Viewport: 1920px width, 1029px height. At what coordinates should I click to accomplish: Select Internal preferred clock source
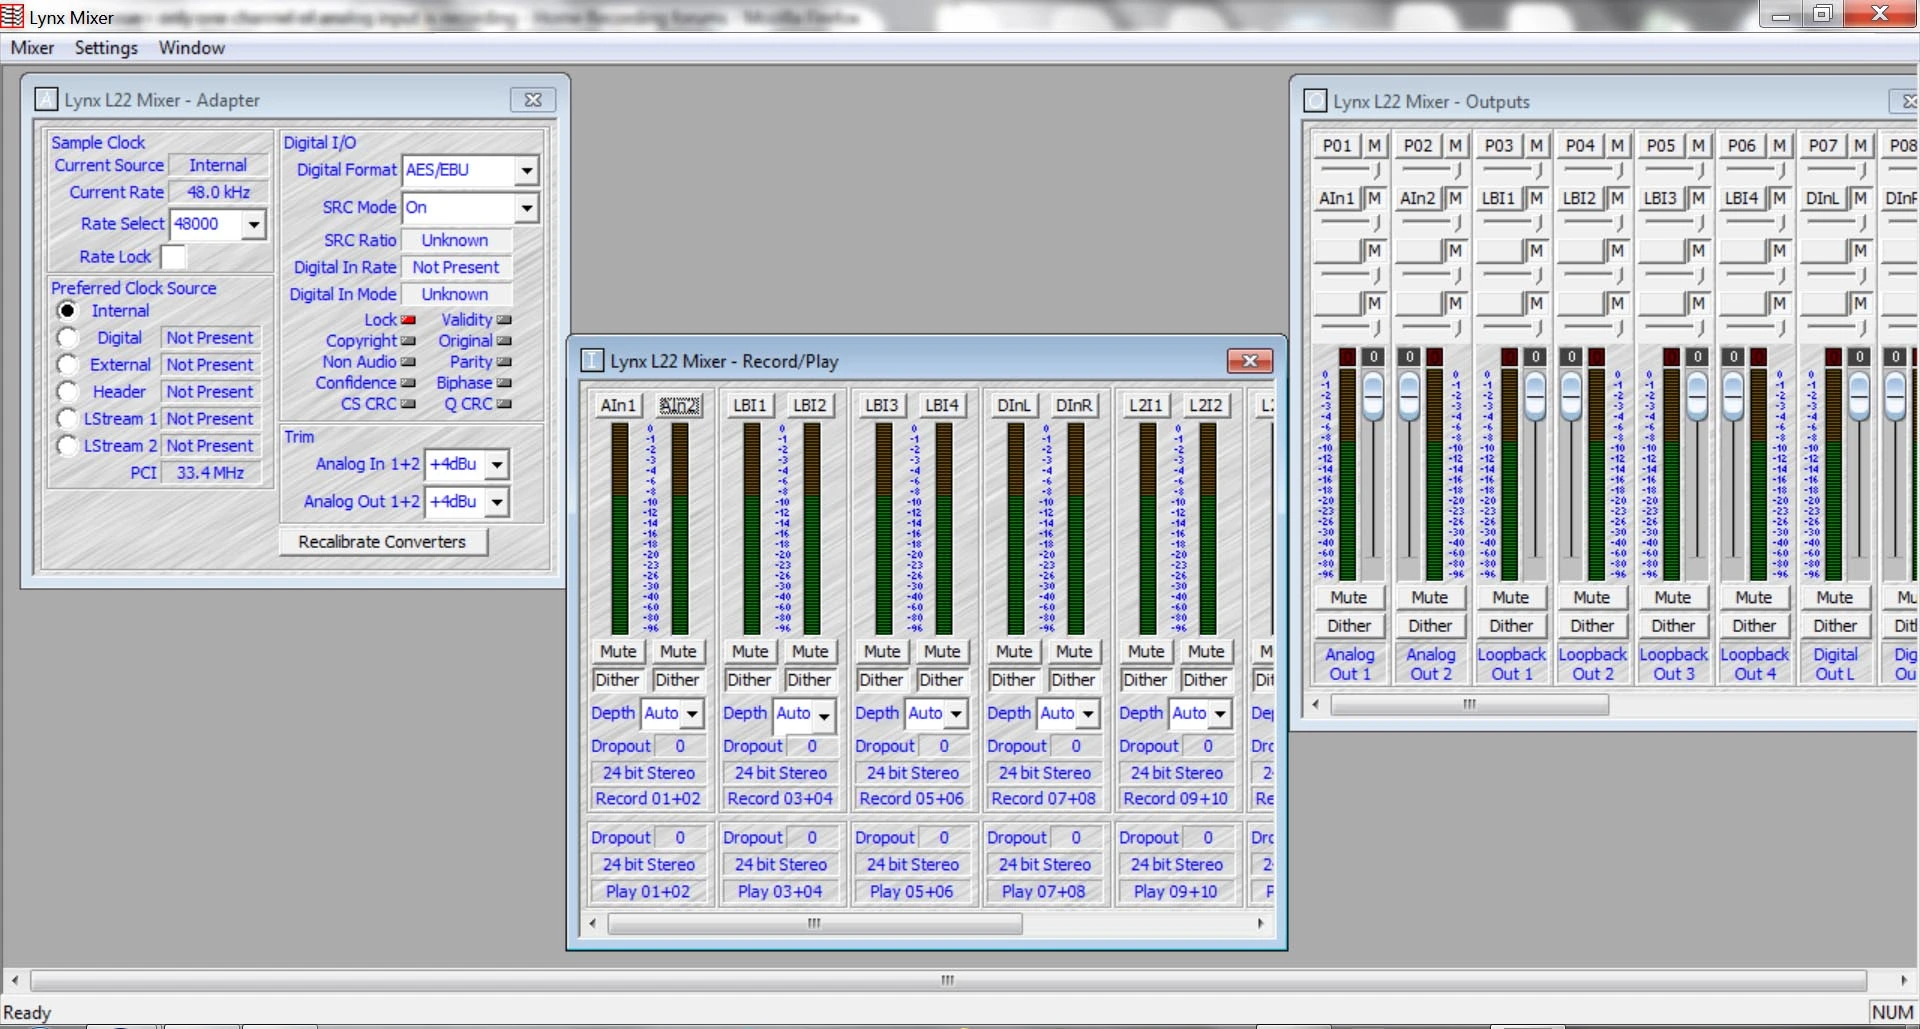[67, 311]
